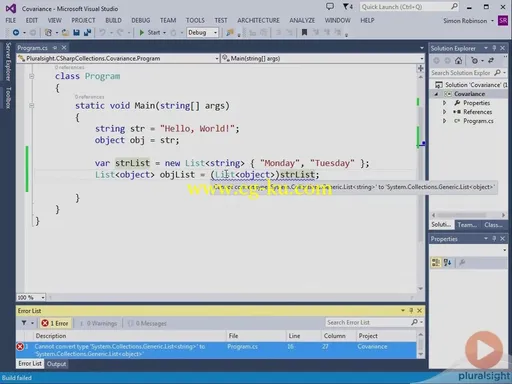The width and height of the screenshot is (512, 384).
Task: Click the Quick Launch search box
Action: [409, 7]
